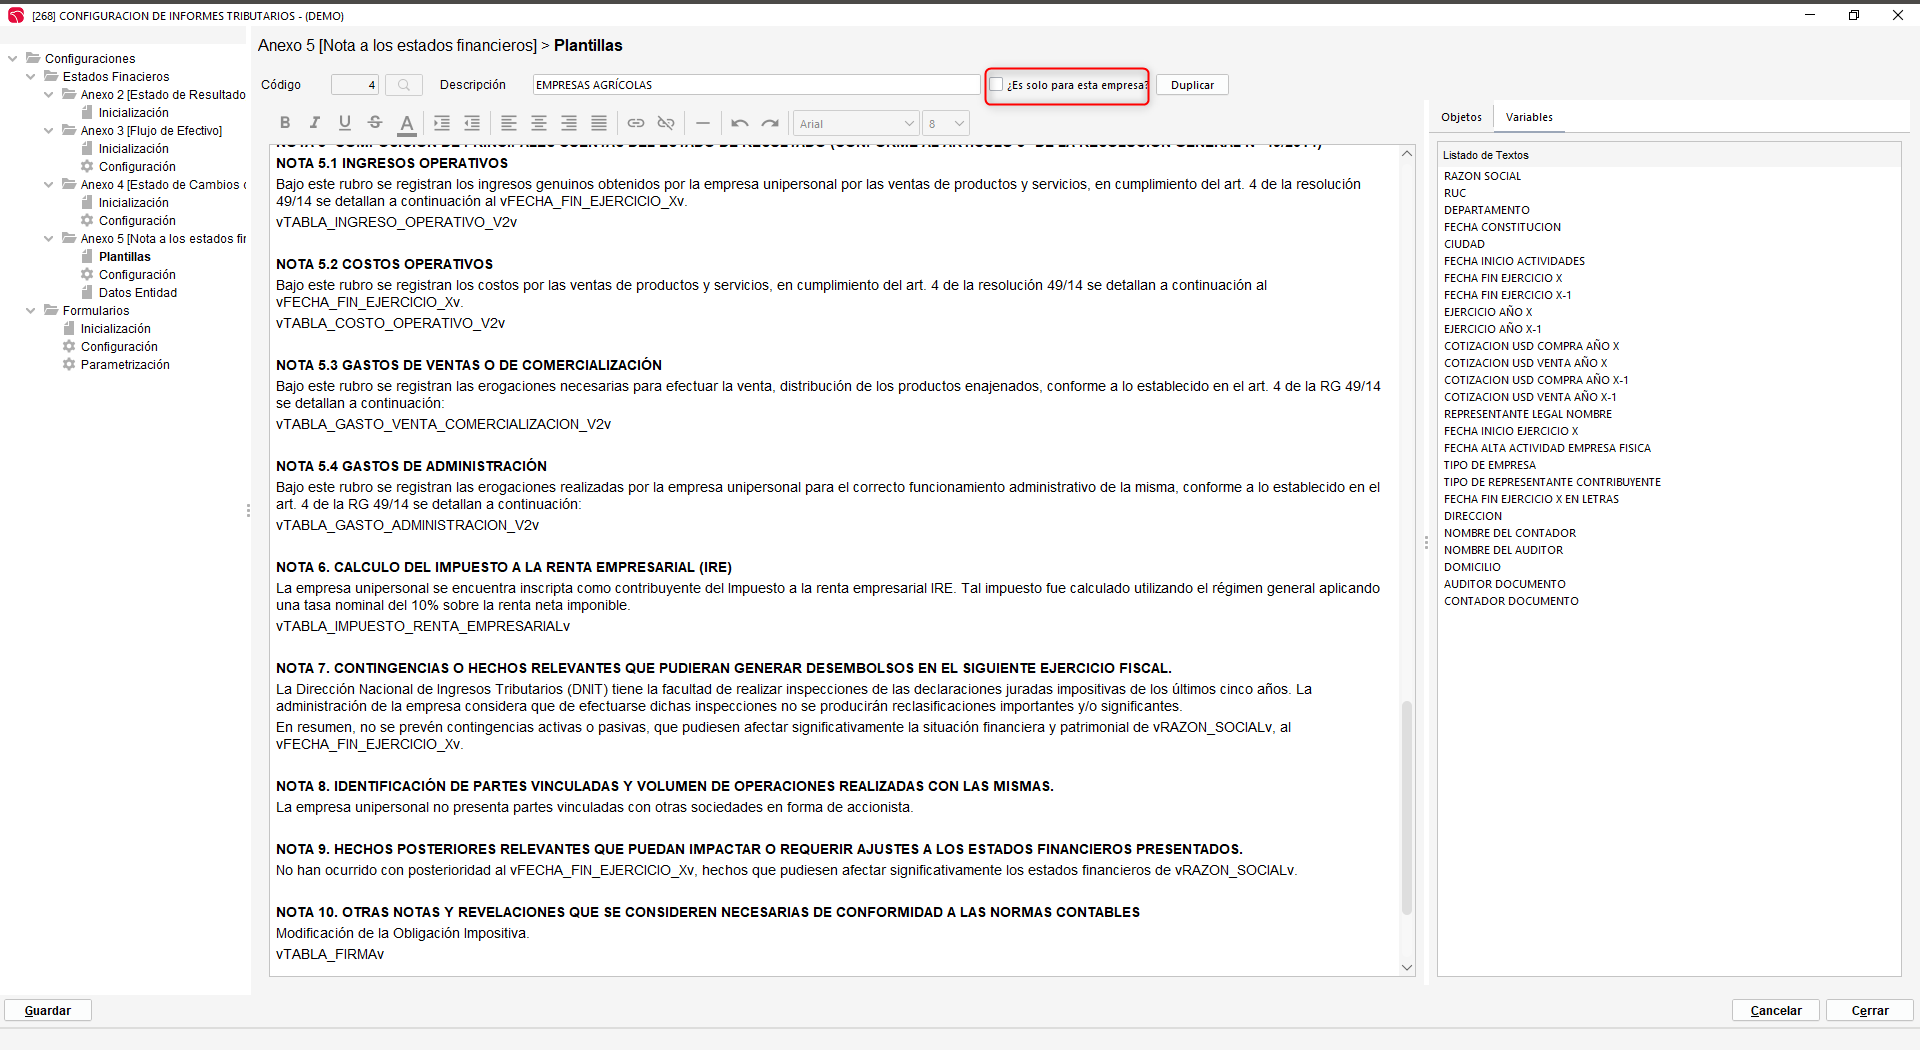Increase indent using the indent icon
This screenshot has height=1050, width=1920.
(x=442, y=123)
